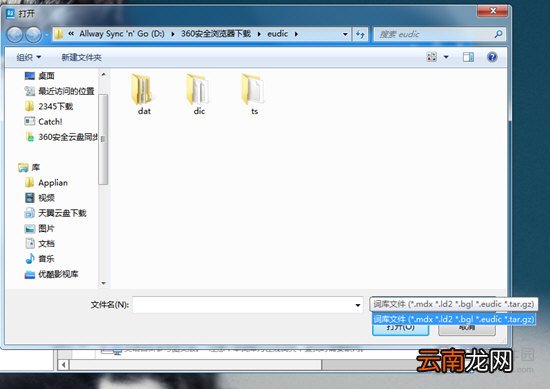Viewport: 550px width, 389px height.
Task: Open the recent pages dropdown beside Forward
Action: (46, 35)
